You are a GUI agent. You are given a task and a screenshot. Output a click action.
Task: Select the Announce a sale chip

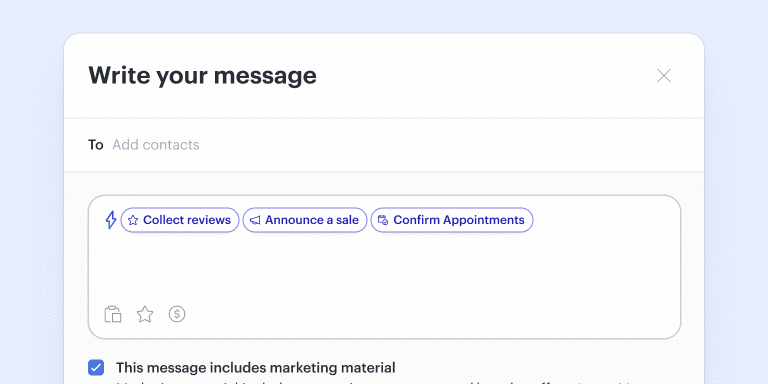click(x=305, y=220)
